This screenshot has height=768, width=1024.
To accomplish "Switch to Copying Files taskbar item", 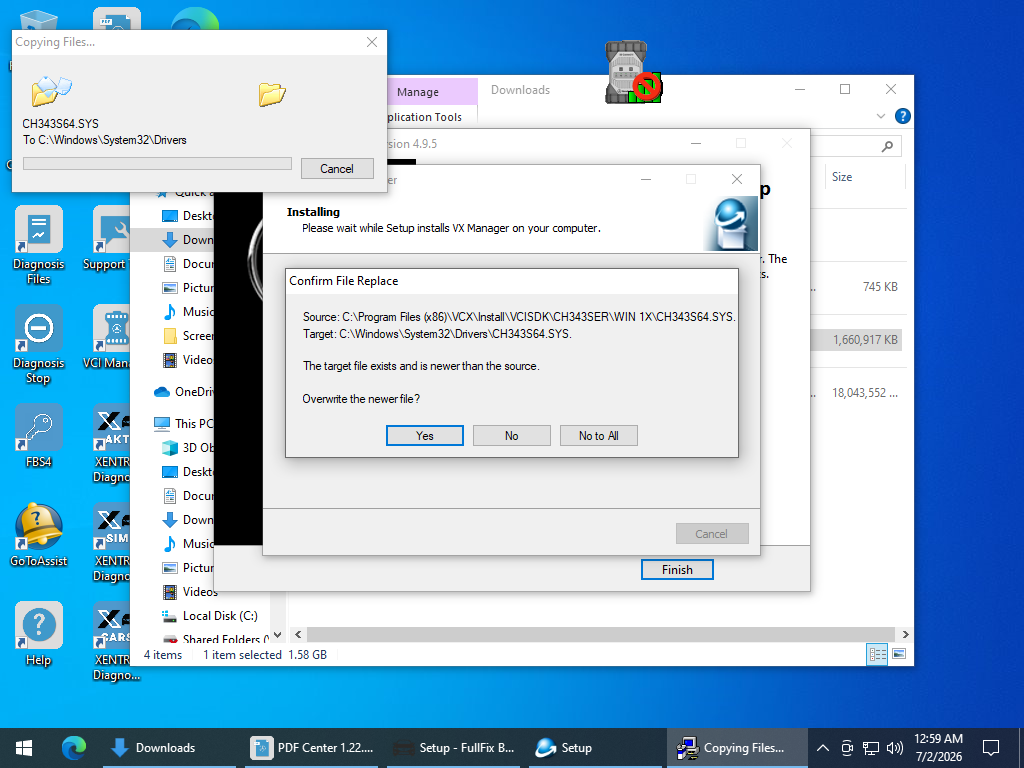I will tap(737, 748).
